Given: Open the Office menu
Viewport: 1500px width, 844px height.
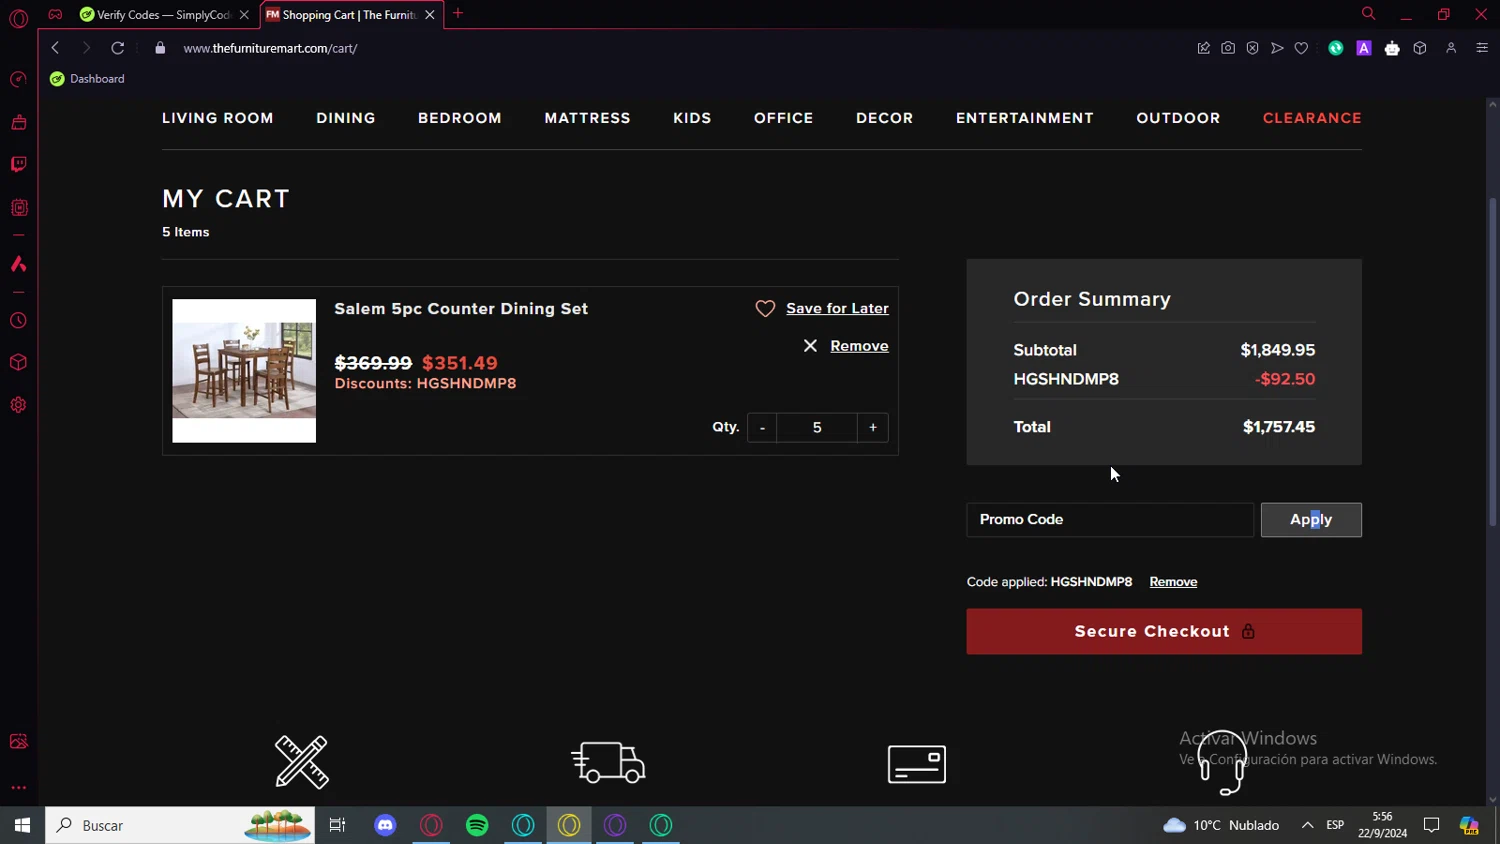Looking at the screenshot, I should click(x=784, y=118).
